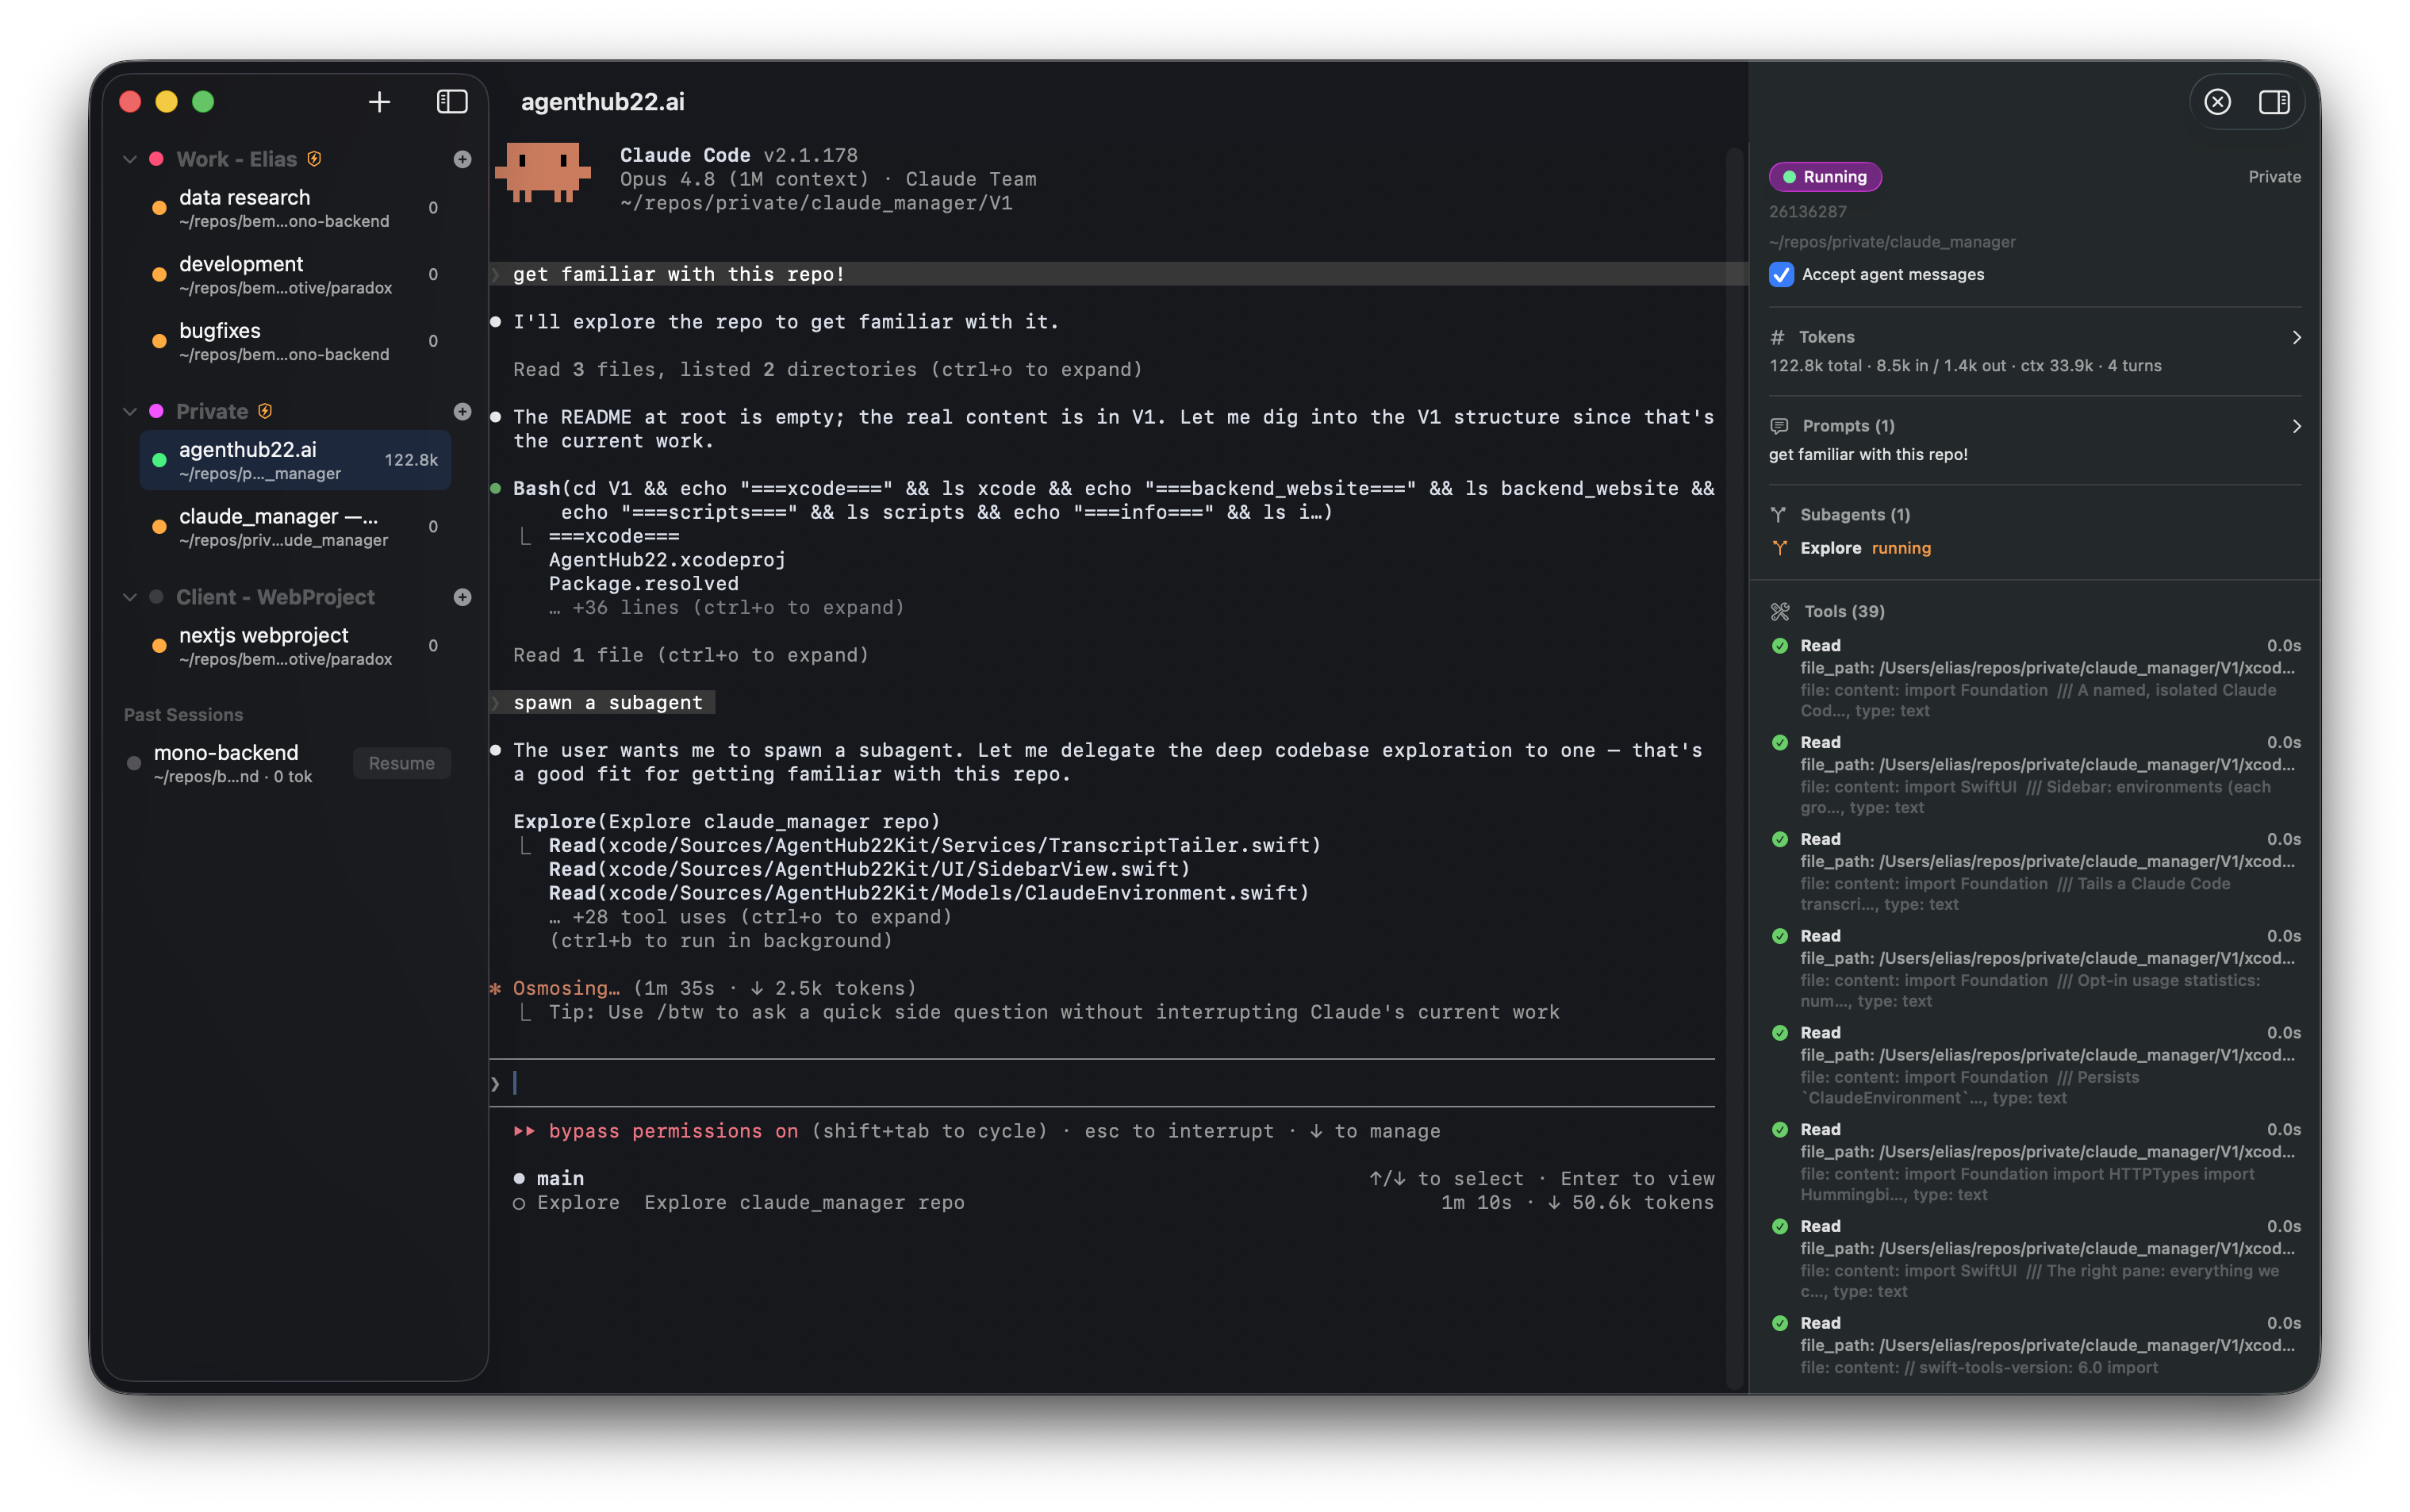Viewport: 2410px width, 1512px height.
Task: Toggle the left sidebar panel icon
Action: (x=452, y=102)
